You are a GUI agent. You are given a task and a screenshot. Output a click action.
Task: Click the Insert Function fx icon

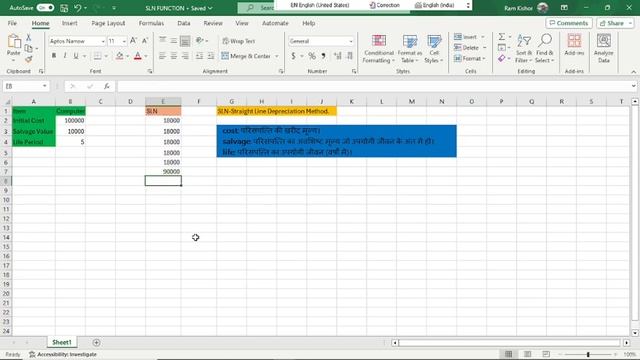coord(107,86)
